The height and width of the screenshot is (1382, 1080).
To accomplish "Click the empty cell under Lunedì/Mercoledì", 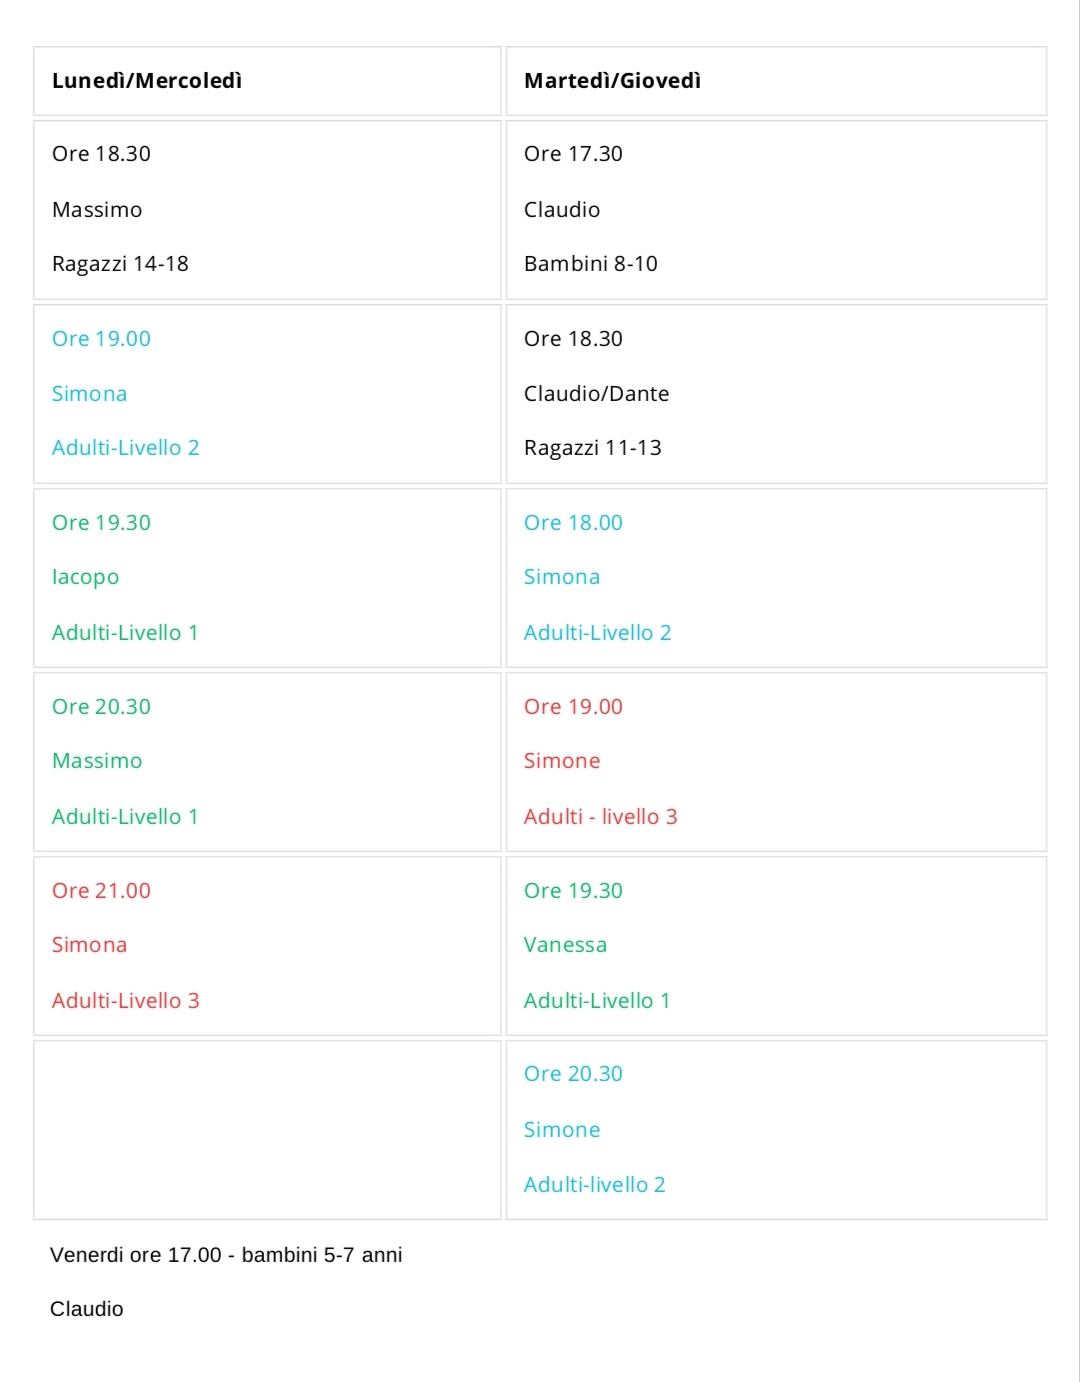I will pyautogui.click(x=267, y=1130).
